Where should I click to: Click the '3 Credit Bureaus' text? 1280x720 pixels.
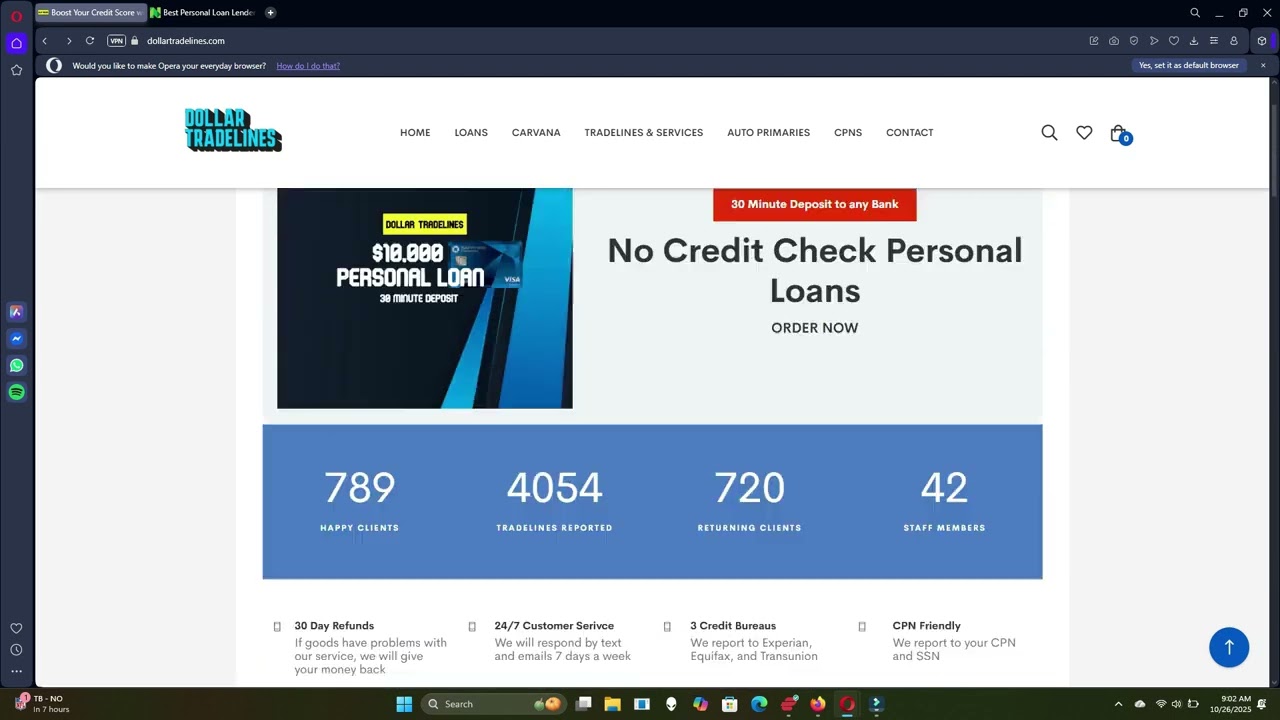733,626
